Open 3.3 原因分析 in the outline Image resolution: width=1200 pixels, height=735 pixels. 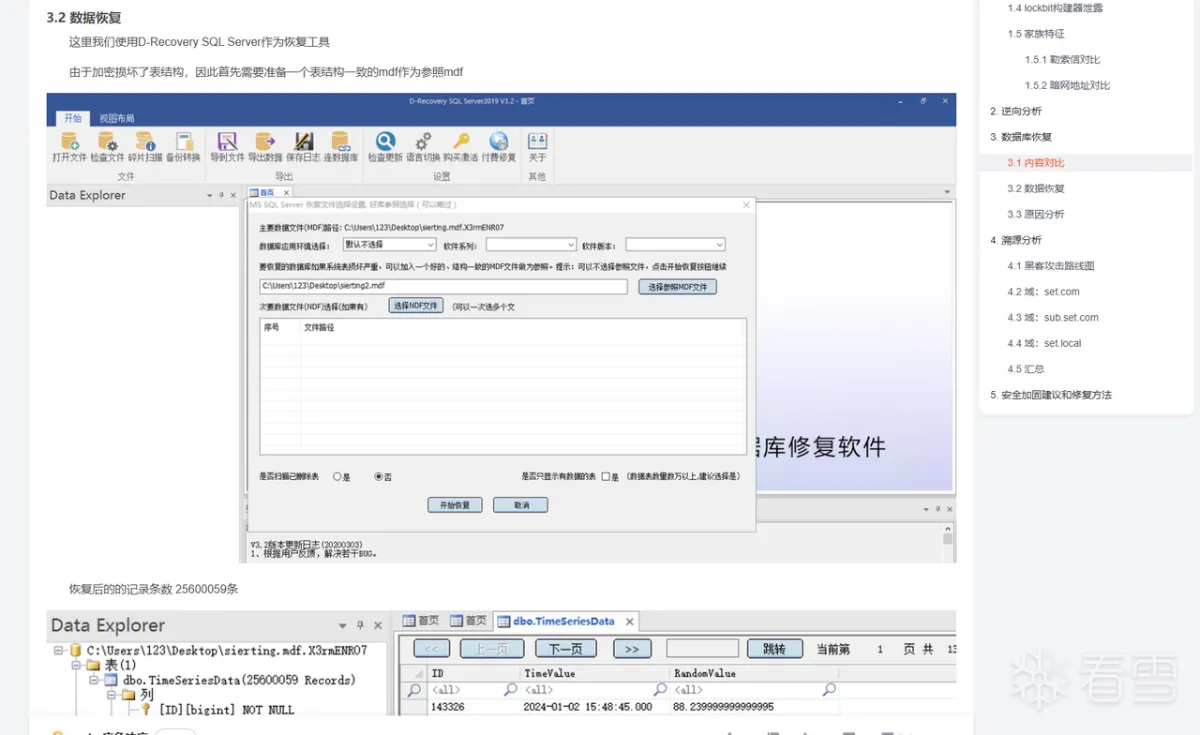[1036, 214]
